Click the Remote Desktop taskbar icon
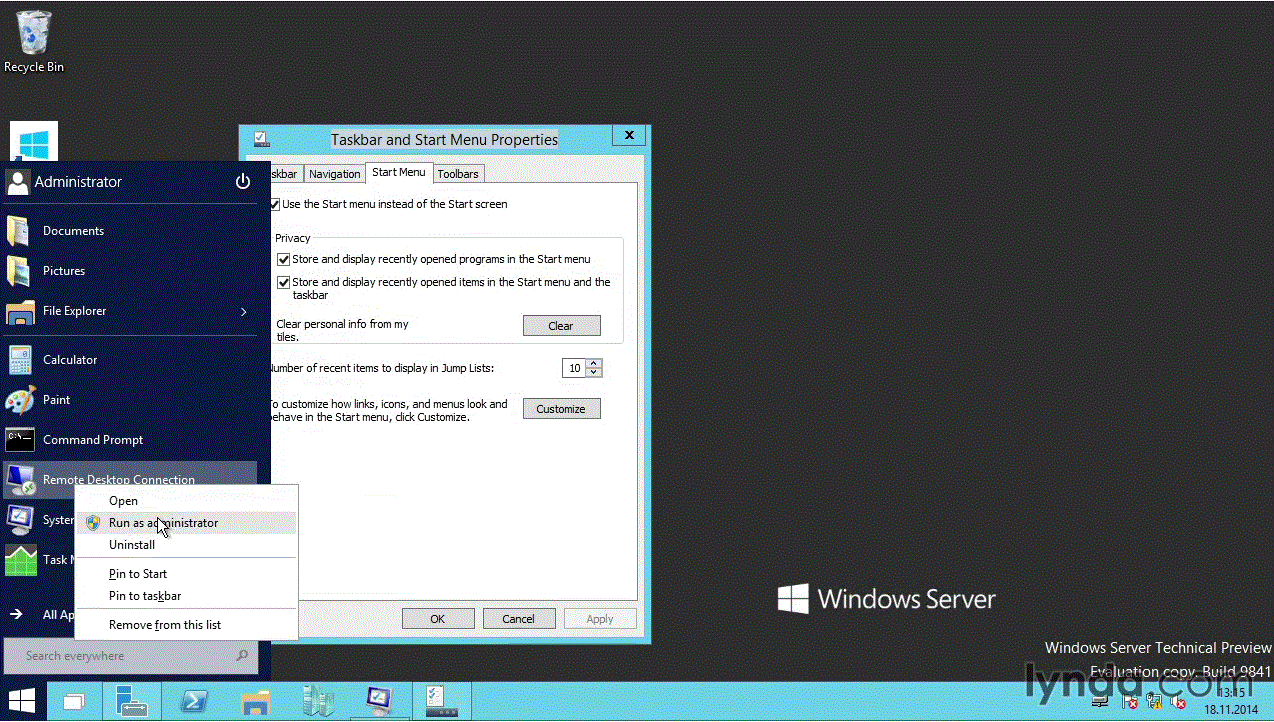The height and width of the screenshot is (722, 1274). (x=380, y=702)
